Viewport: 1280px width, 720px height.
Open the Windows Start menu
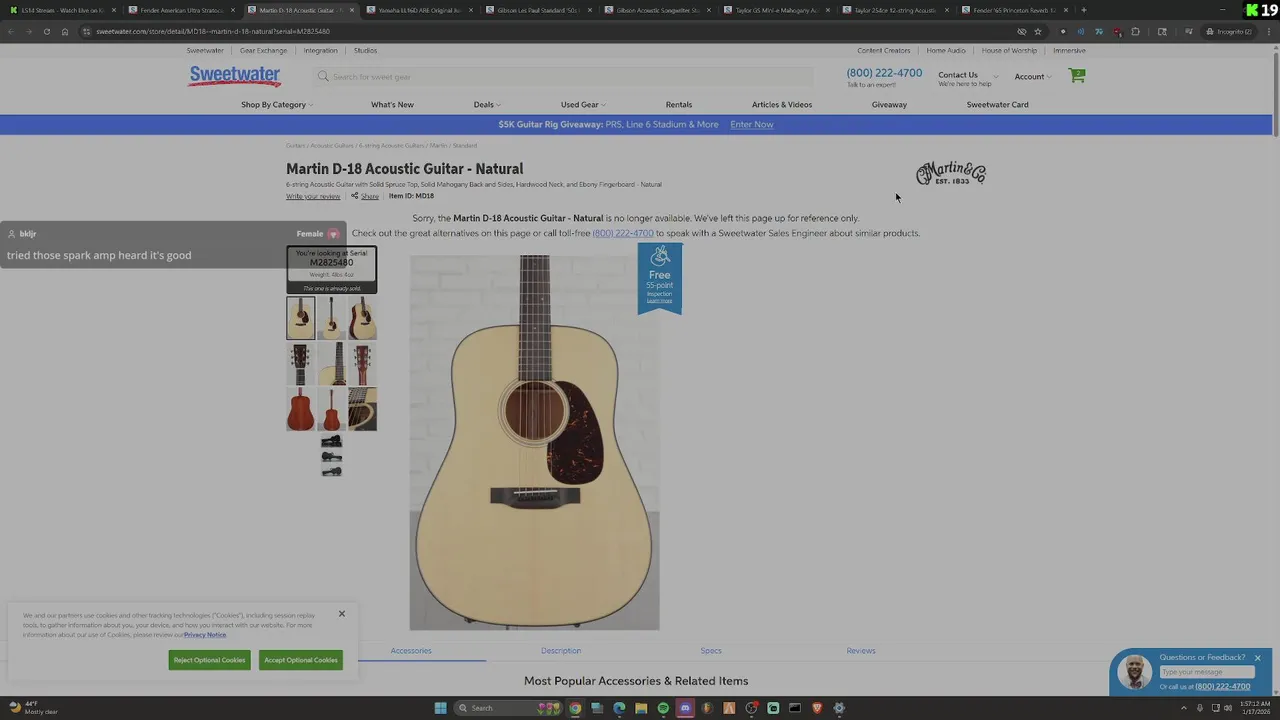(440, 708)
